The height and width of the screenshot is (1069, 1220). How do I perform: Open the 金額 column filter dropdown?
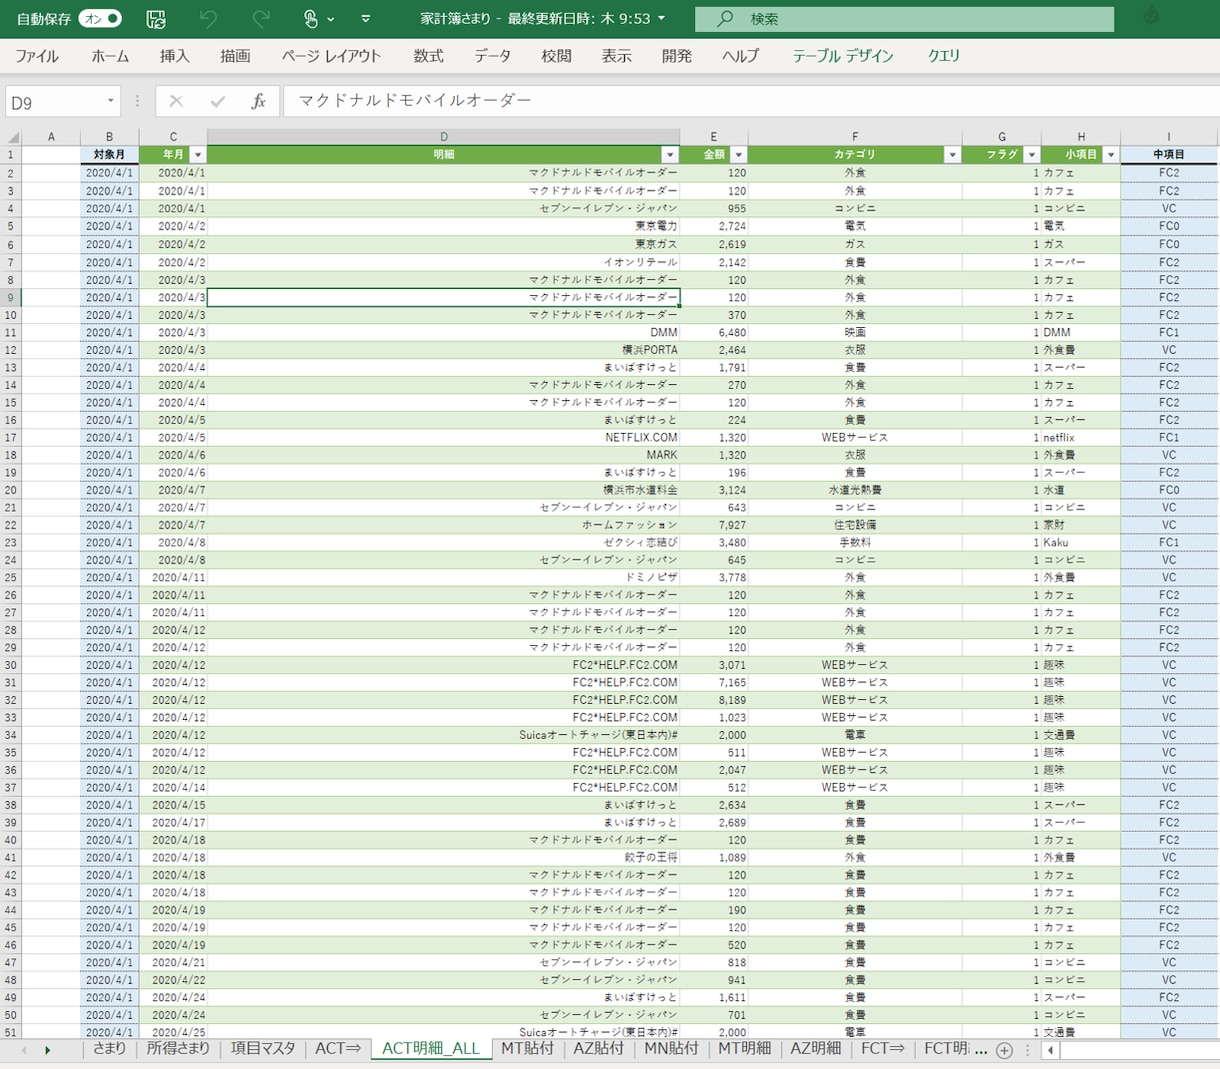[x=738, y=155]
